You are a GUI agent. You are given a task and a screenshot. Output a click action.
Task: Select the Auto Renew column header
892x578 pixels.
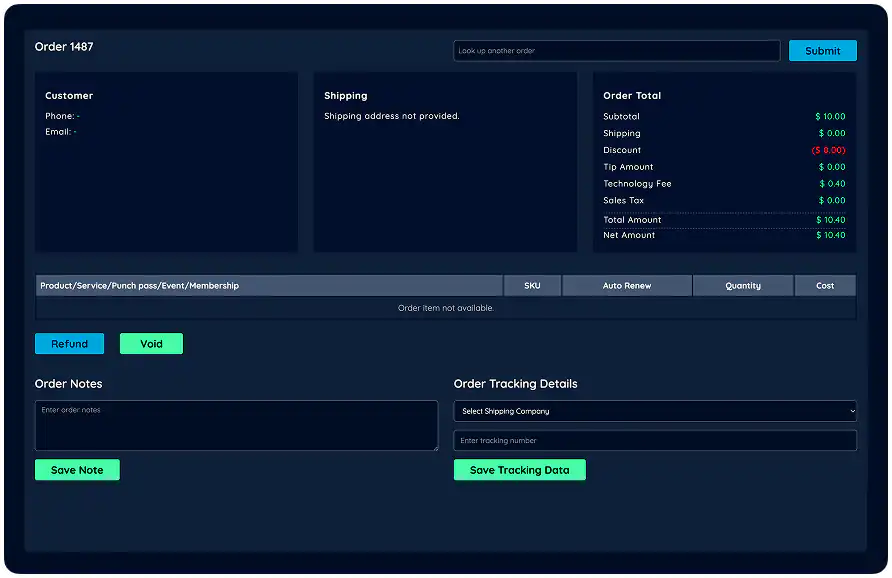click(626, 285)
